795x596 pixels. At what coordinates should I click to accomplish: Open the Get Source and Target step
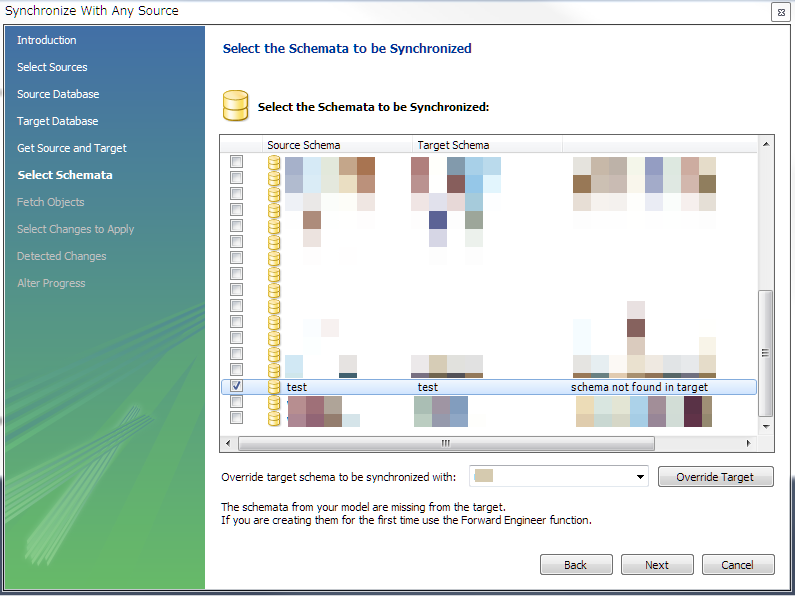[71, 148]
